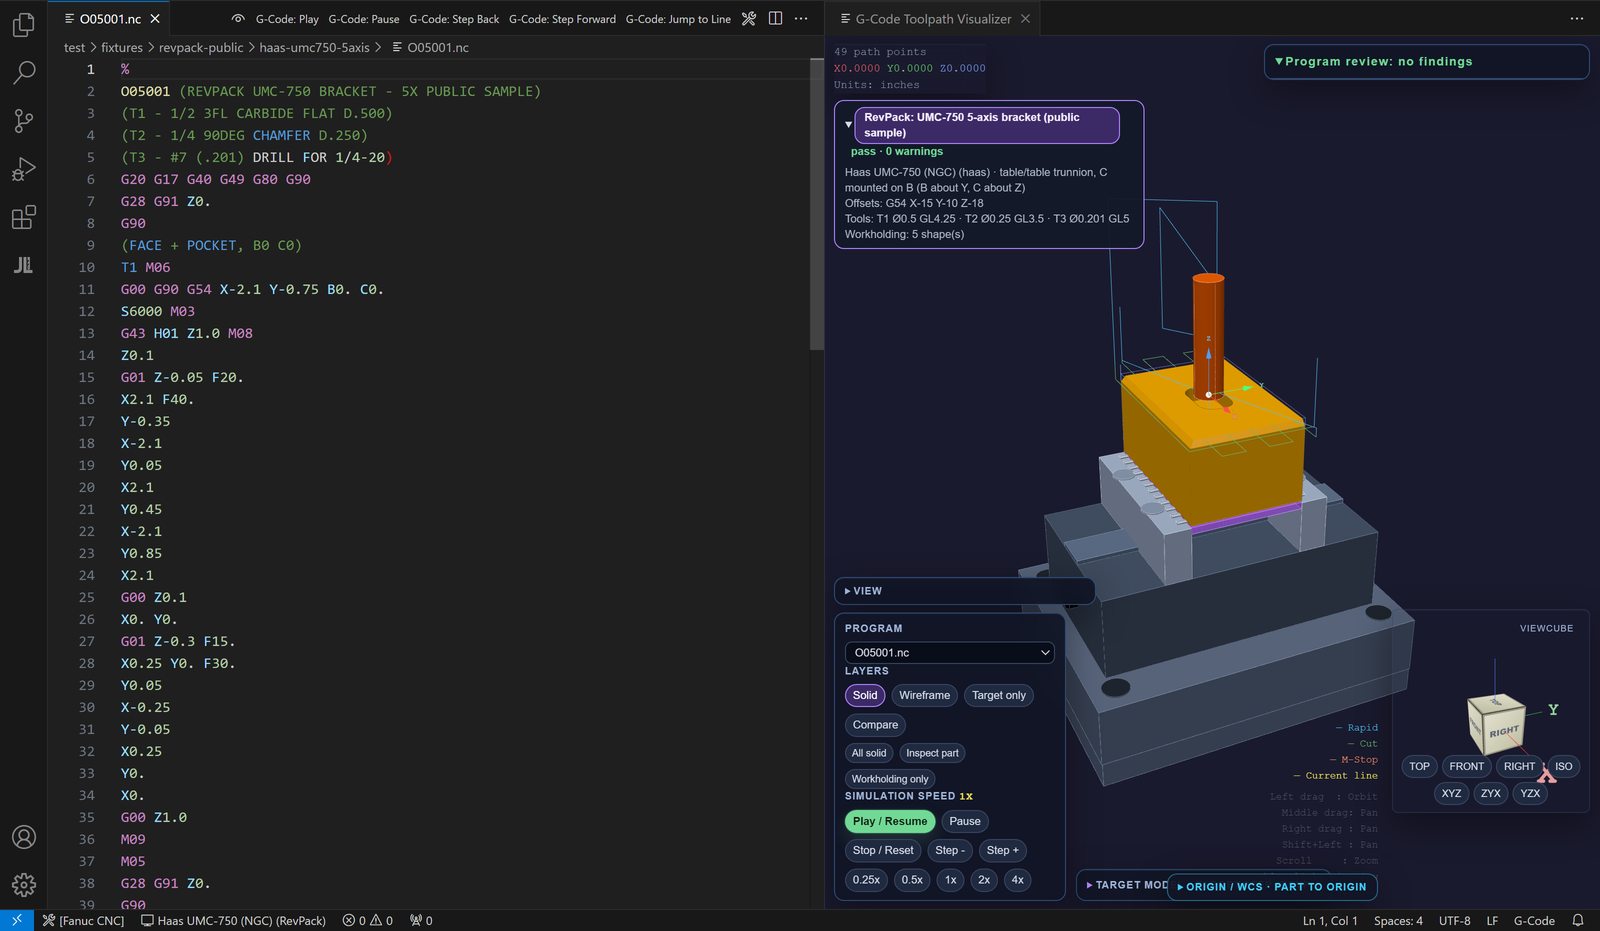Screen dimensions: 1600x931
Task: Open the G-code sidebar icon below Extensions
Action: tap(24, 265)
